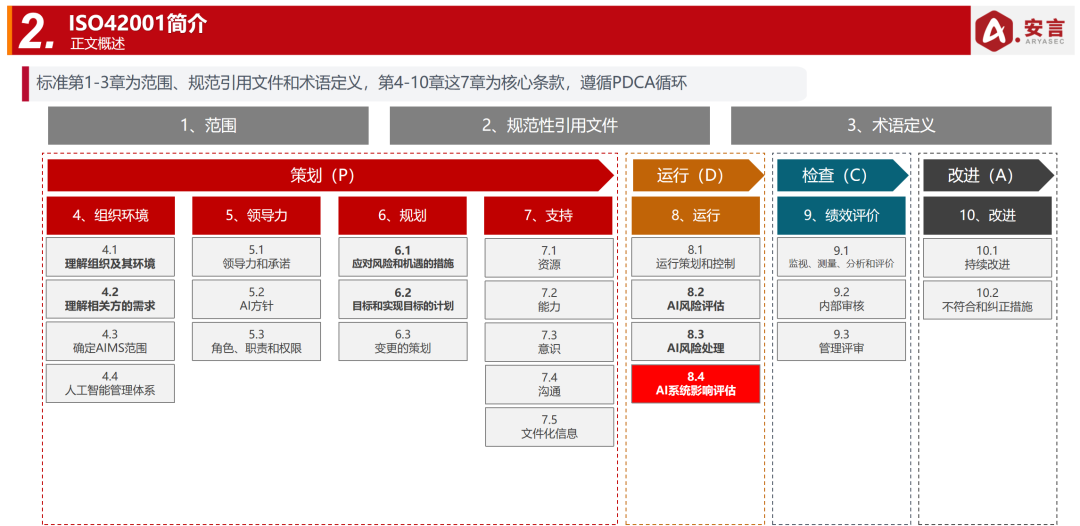Click box 10.1 持续改进

coord(988,257)
